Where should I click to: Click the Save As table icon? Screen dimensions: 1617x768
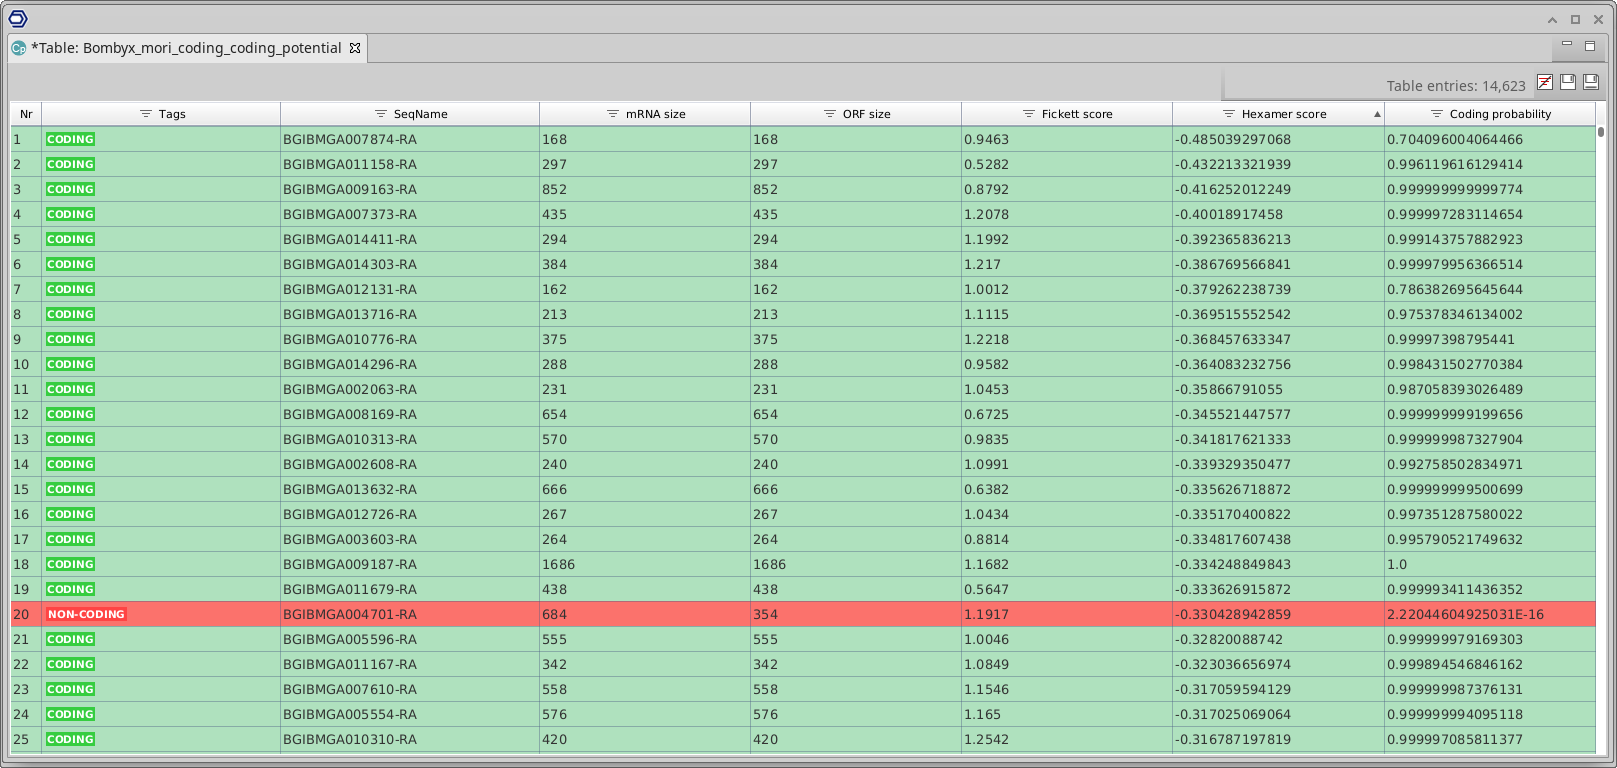tap(1591, 83)
